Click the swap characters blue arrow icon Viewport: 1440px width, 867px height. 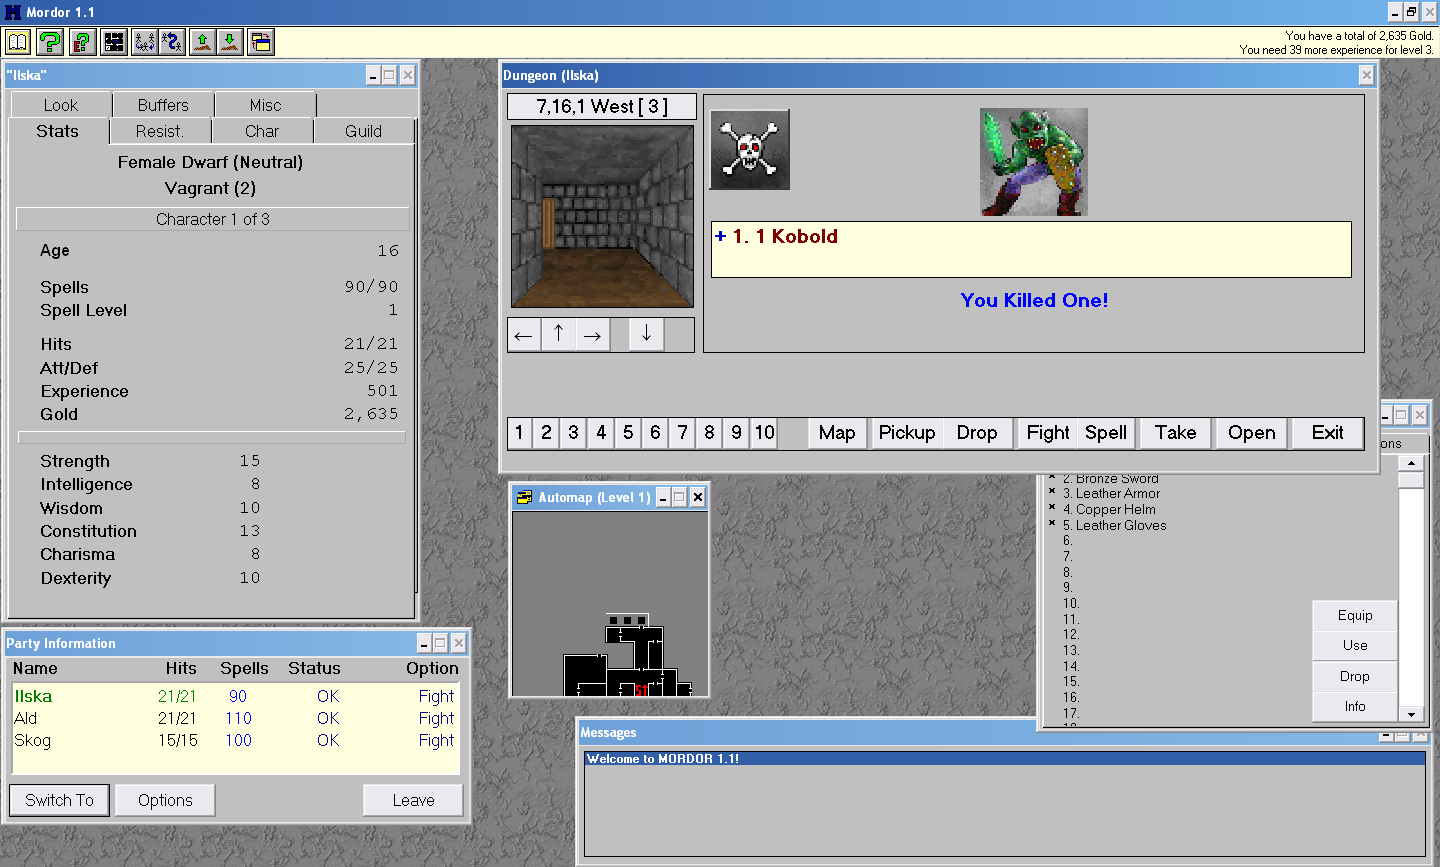tap(172, 42)
